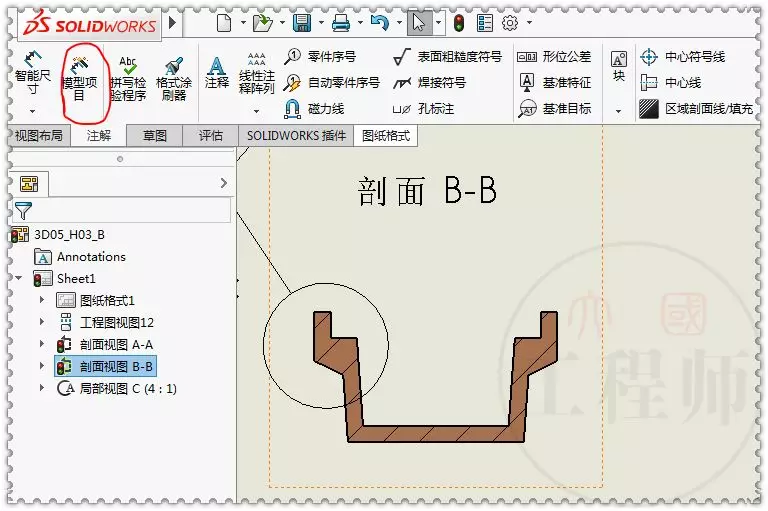Select the Smart Dimension (智能尺寸) tool

pyautogui.click(x=32, y=72)
